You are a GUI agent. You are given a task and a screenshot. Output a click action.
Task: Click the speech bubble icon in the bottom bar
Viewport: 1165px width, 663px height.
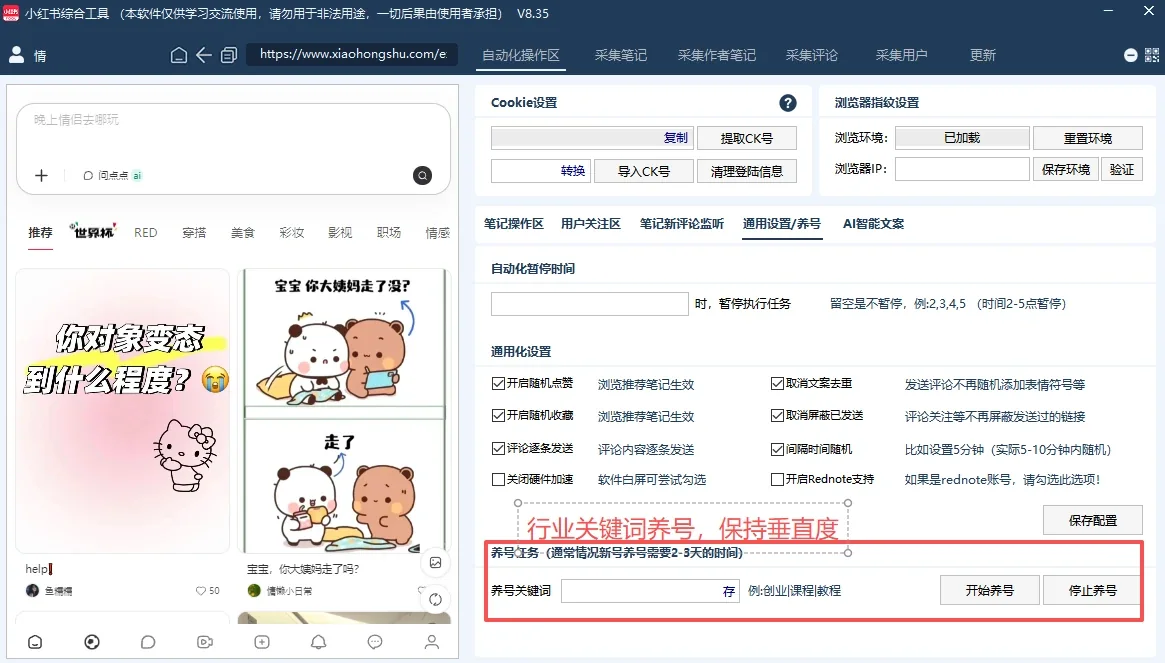tap(148, 641)
